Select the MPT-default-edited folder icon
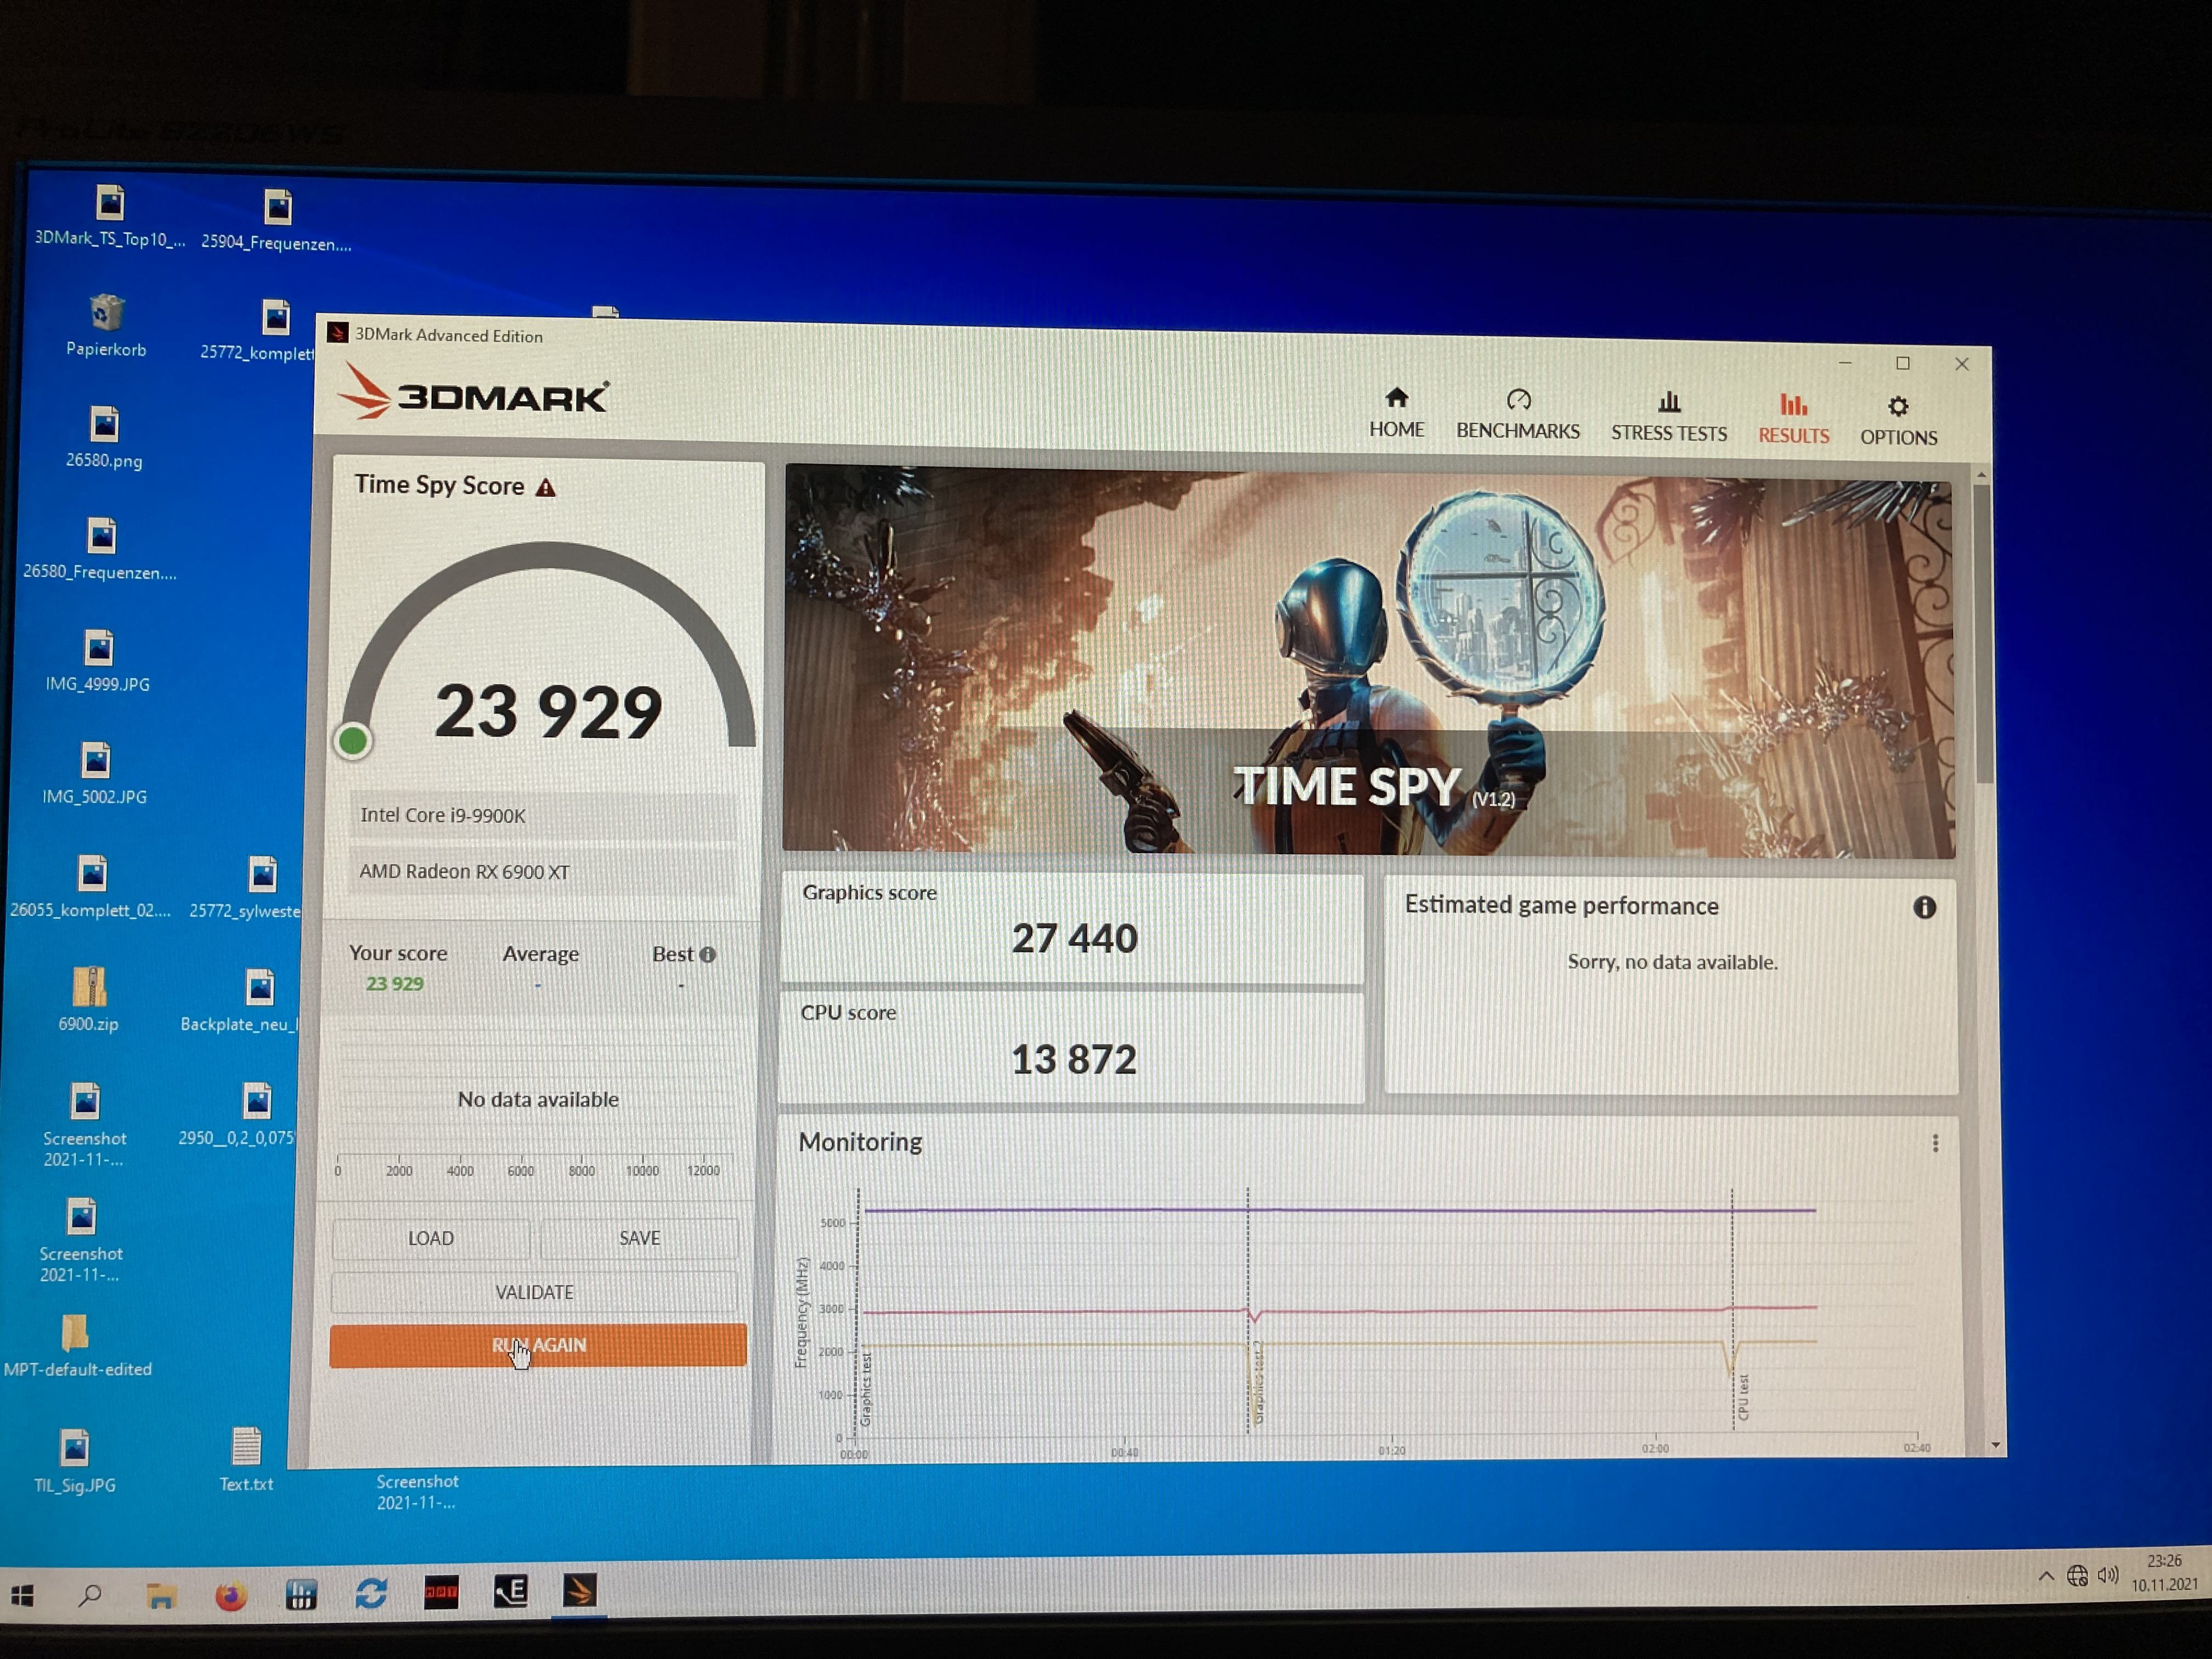The height and width of the screenshot is (1659, 2212). coord(77,1346)
